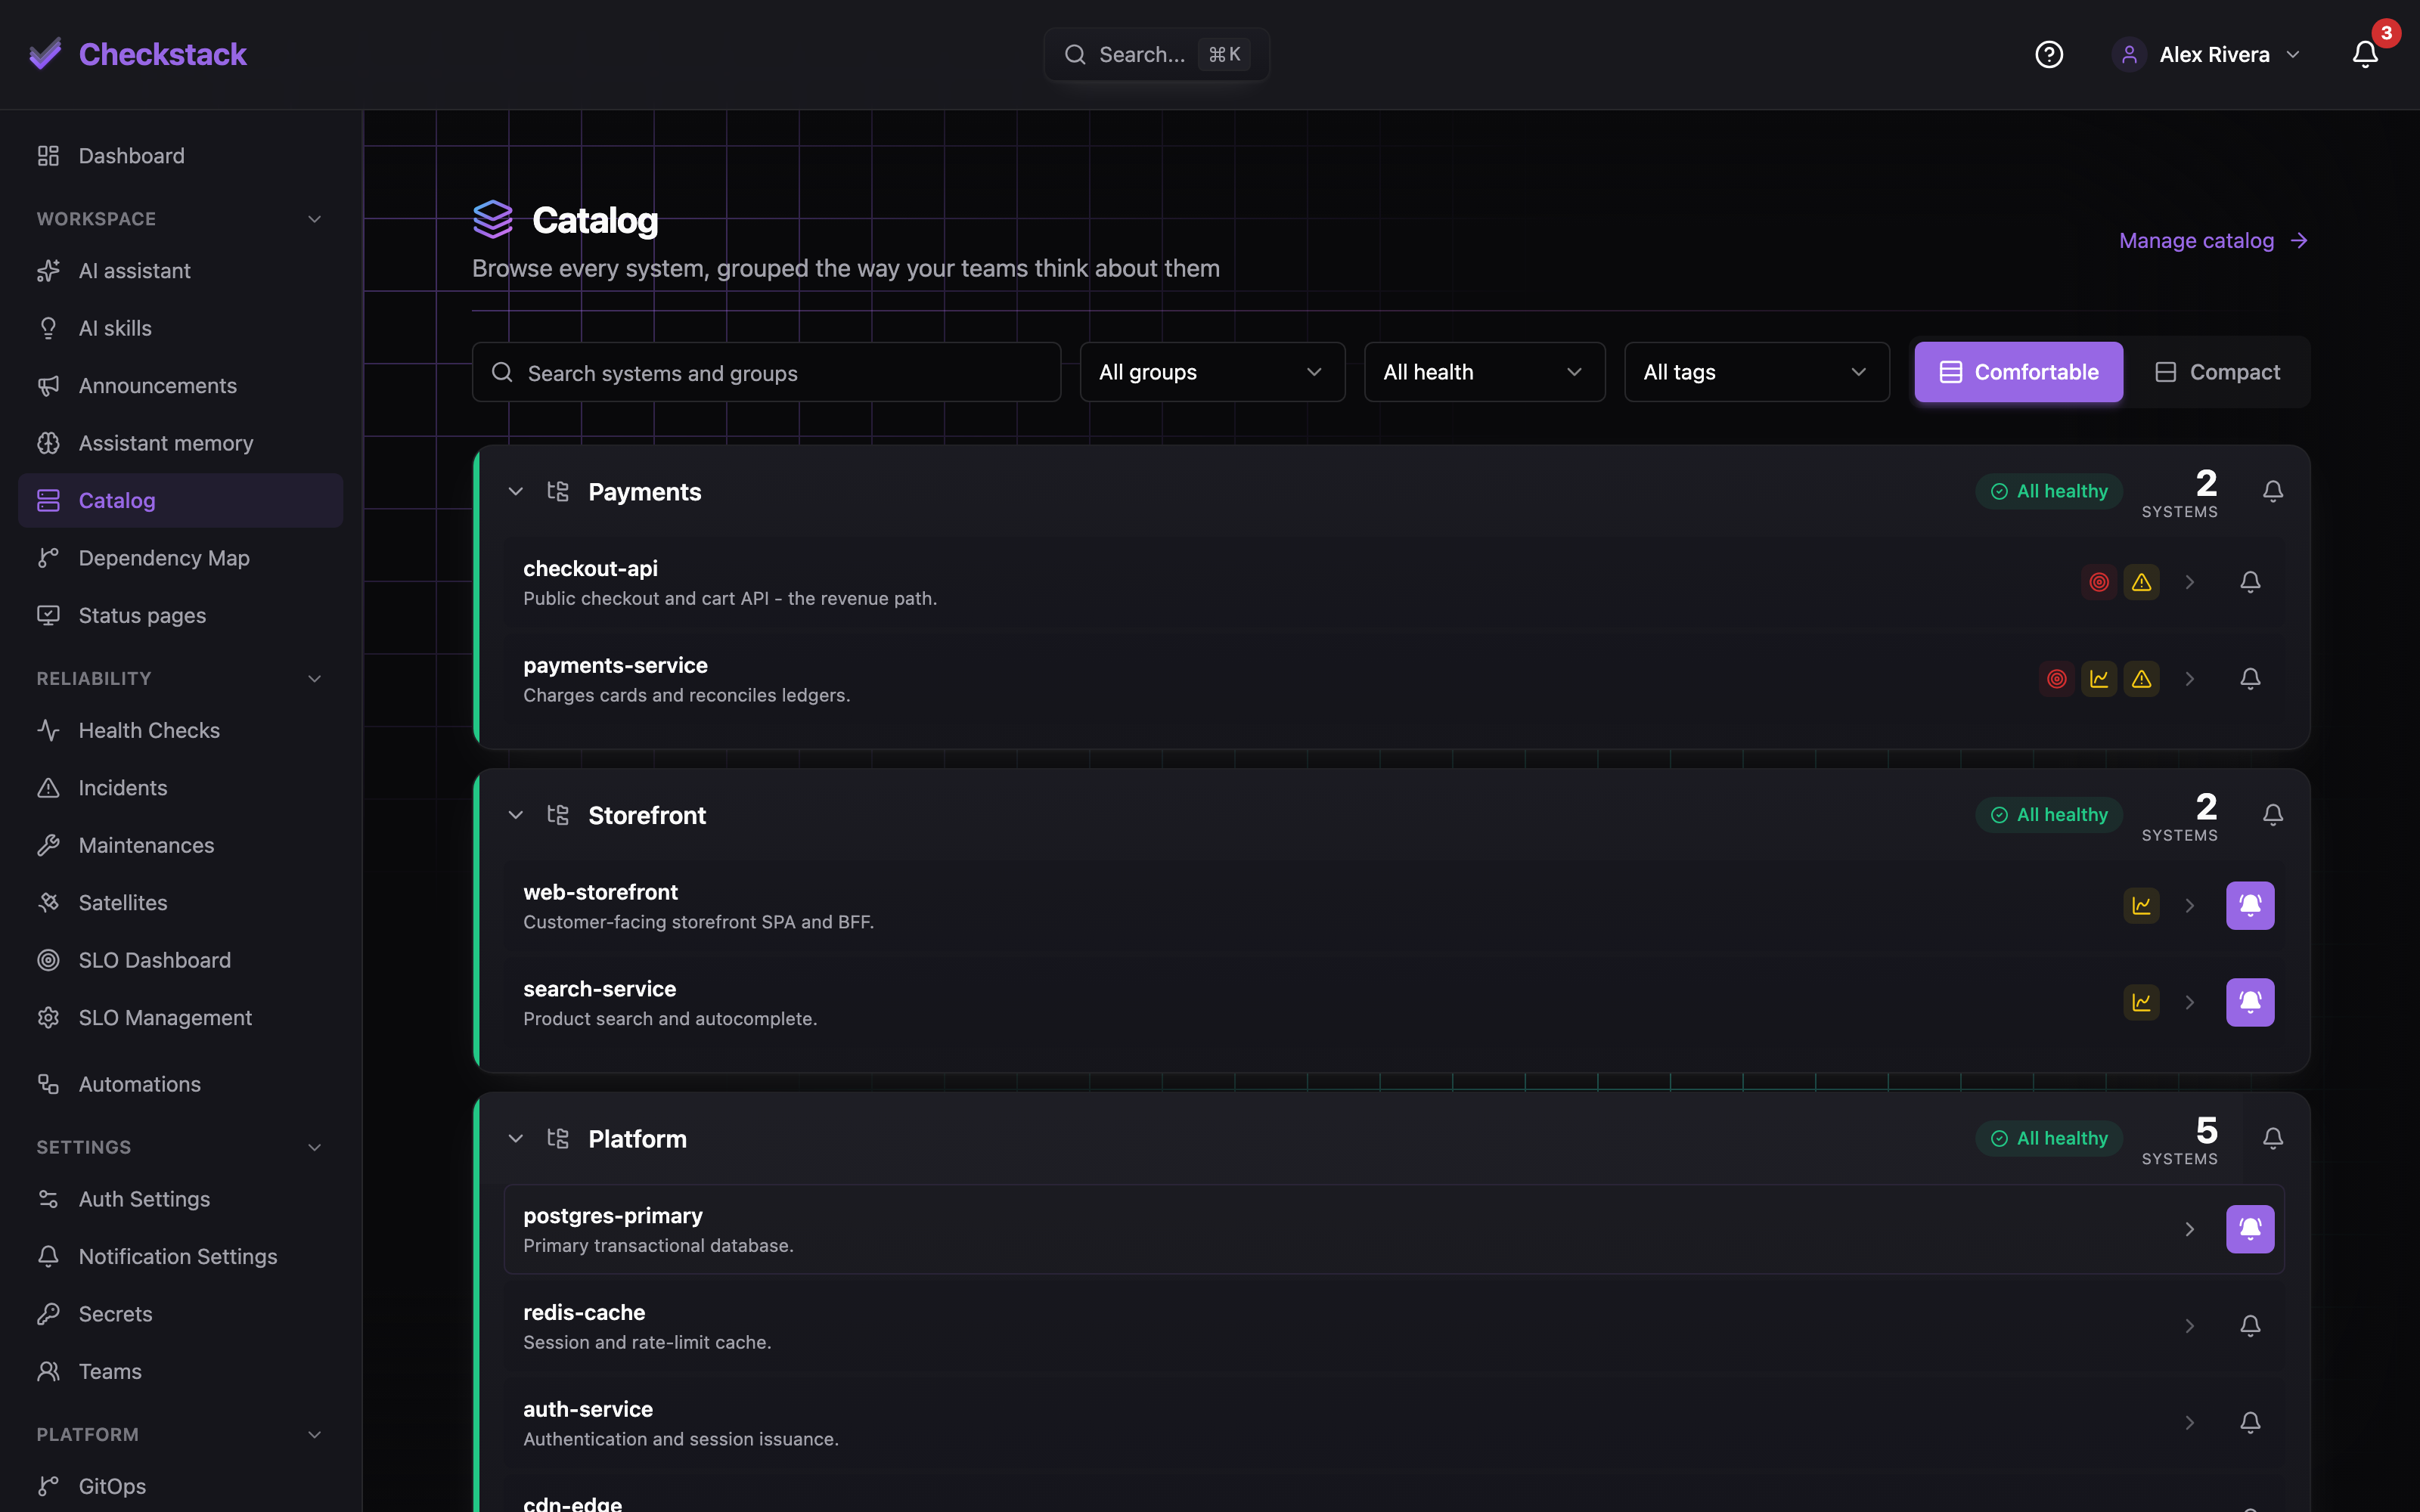
Task: Click the Alex Rivera avatar icon
Action: 2129,54
